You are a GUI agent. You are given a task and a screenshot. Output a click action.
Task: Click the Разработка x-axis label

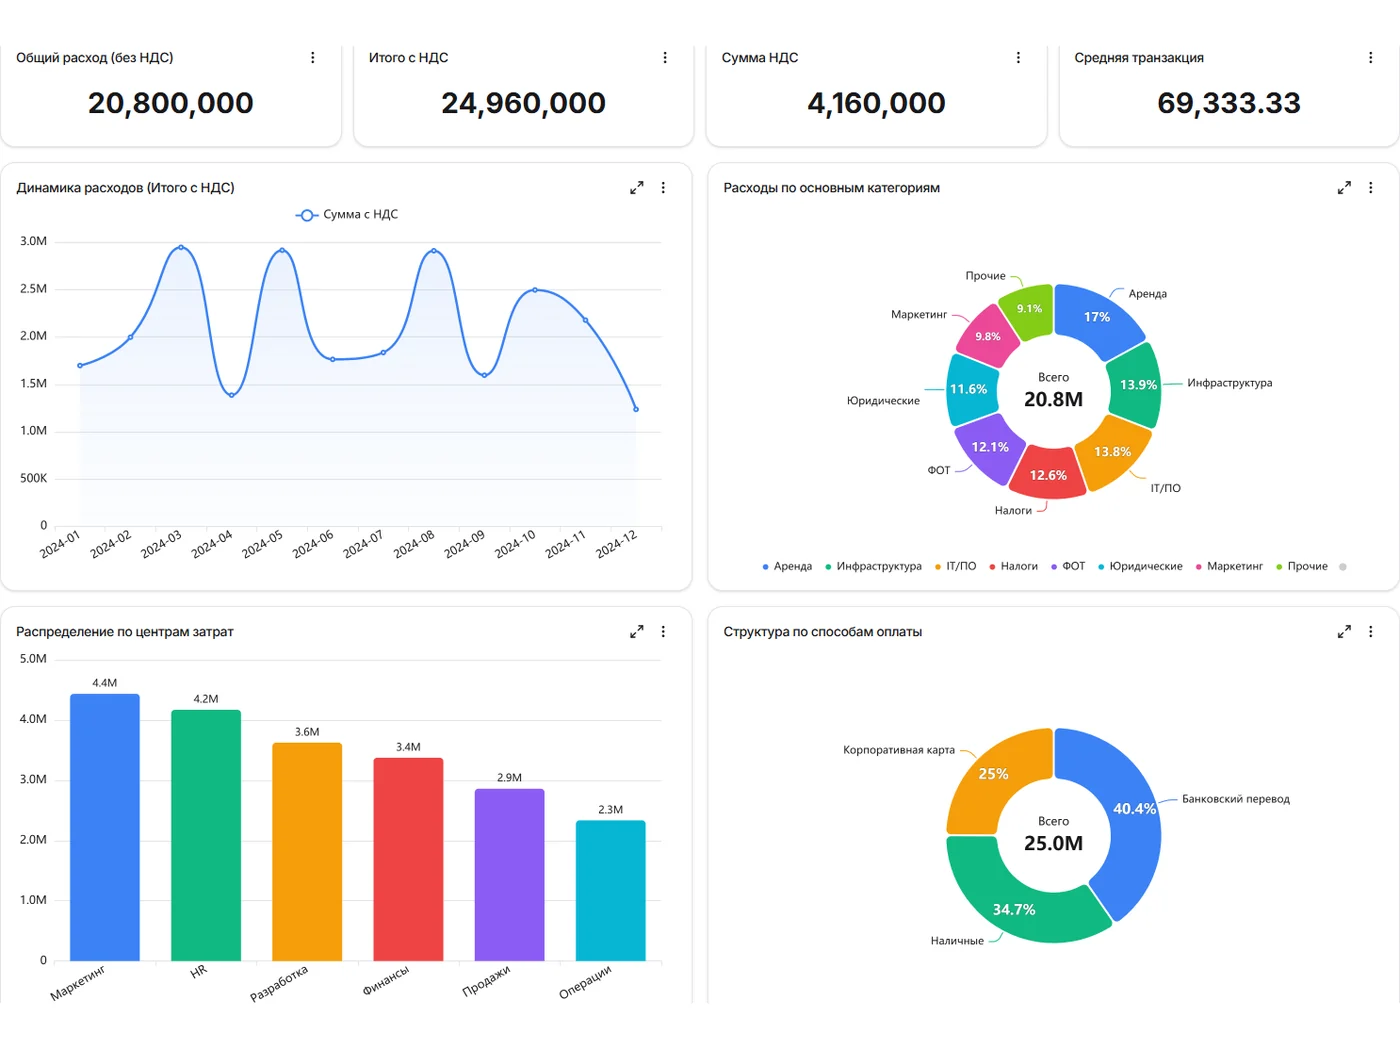(279, 983)
